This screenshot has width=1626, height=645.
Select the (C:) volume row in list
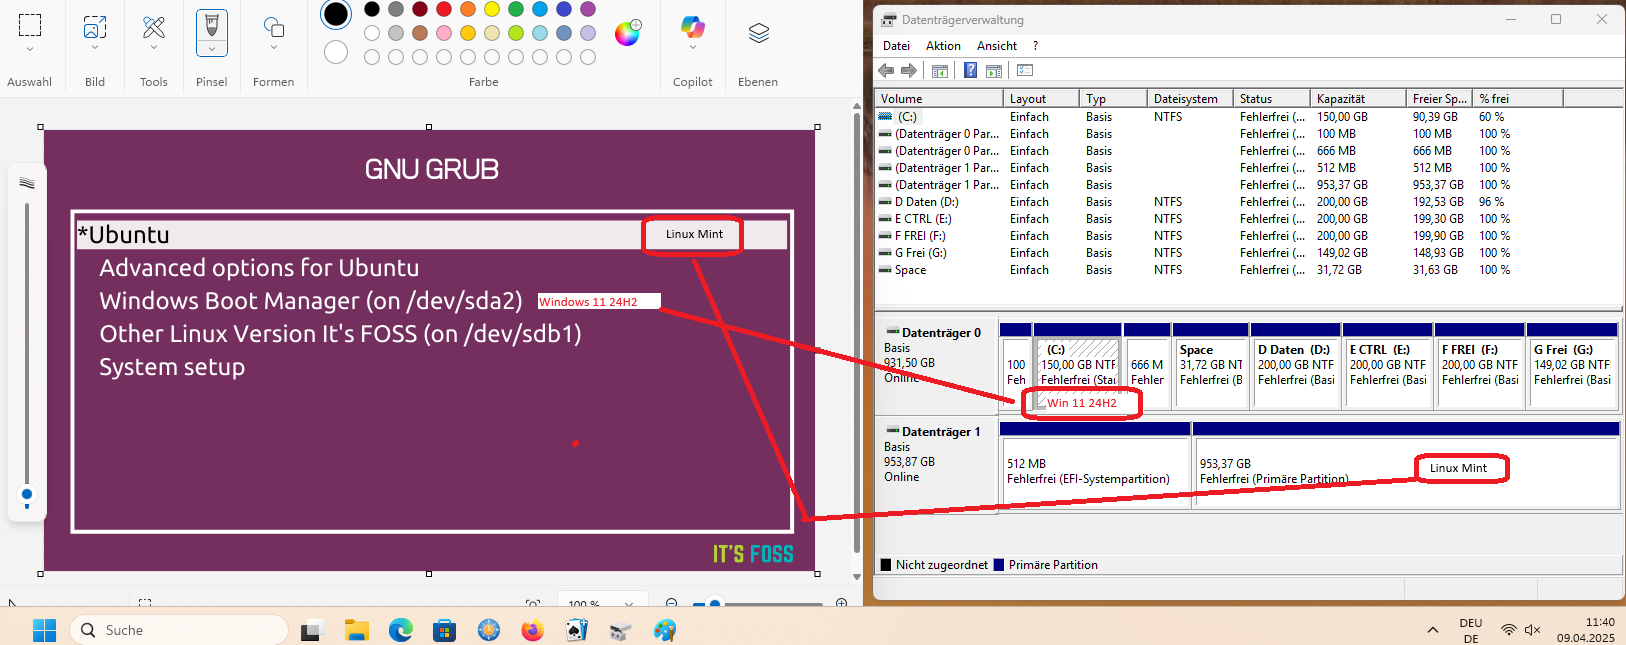[x=1248, y=117]
